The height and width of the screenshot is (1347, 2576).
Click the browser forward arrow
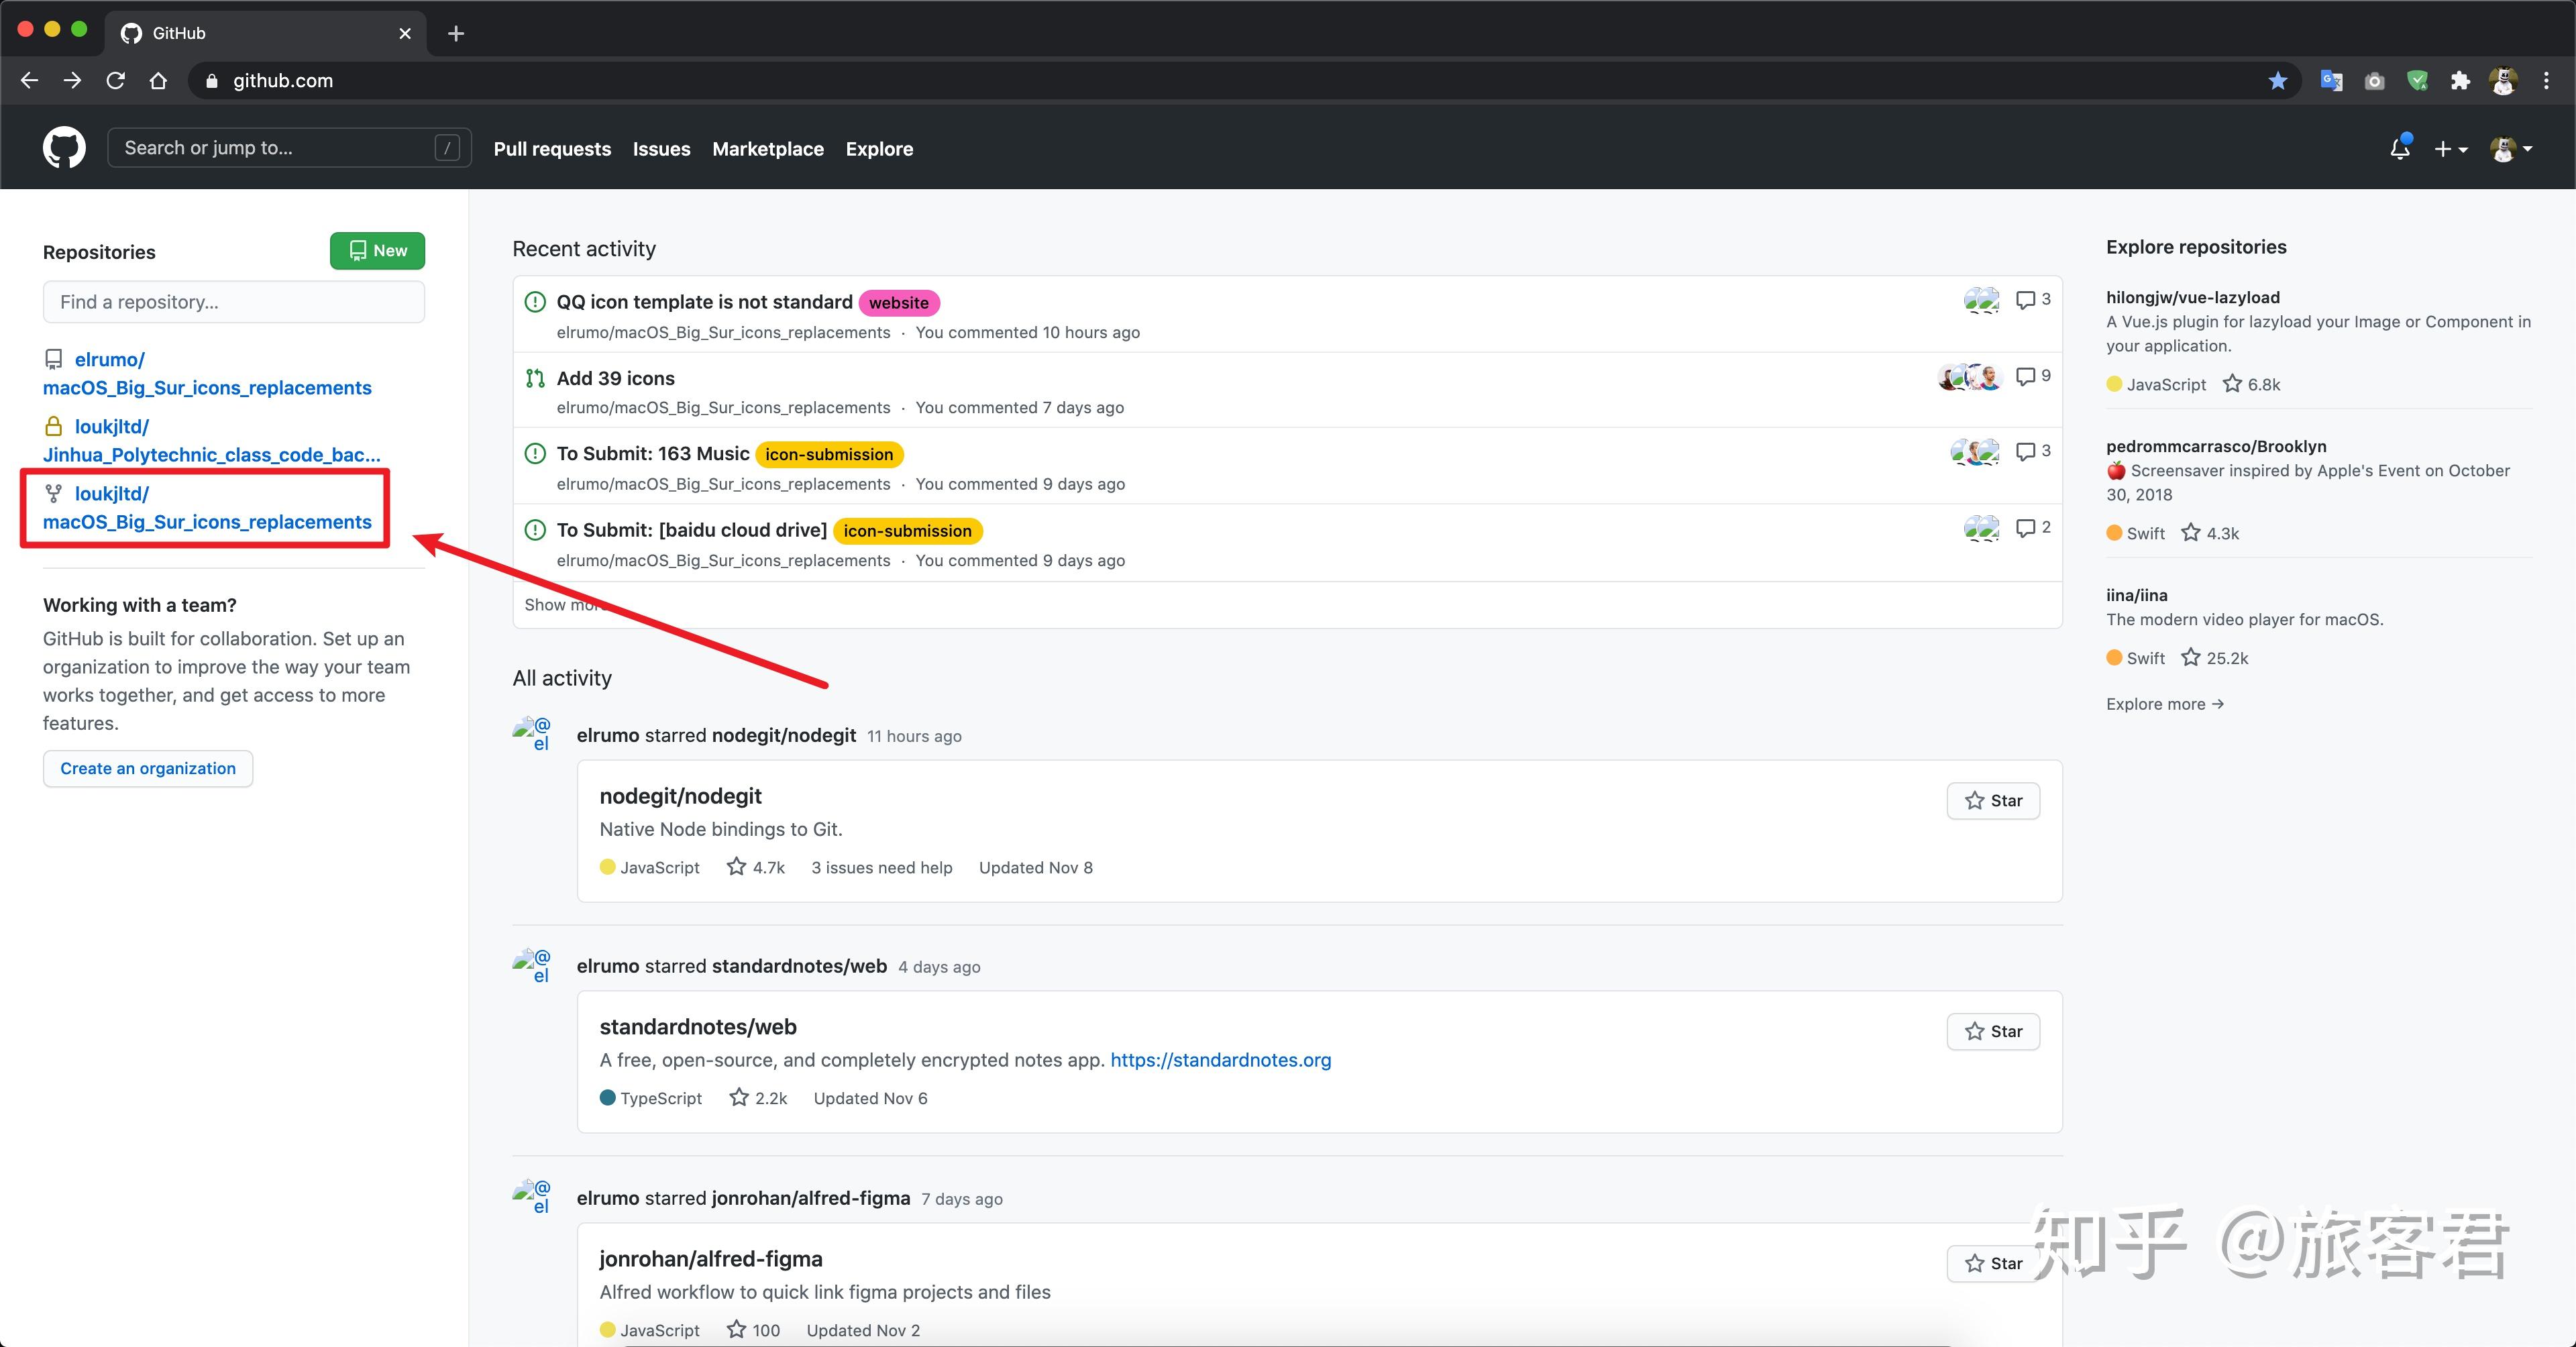[73, 81]
